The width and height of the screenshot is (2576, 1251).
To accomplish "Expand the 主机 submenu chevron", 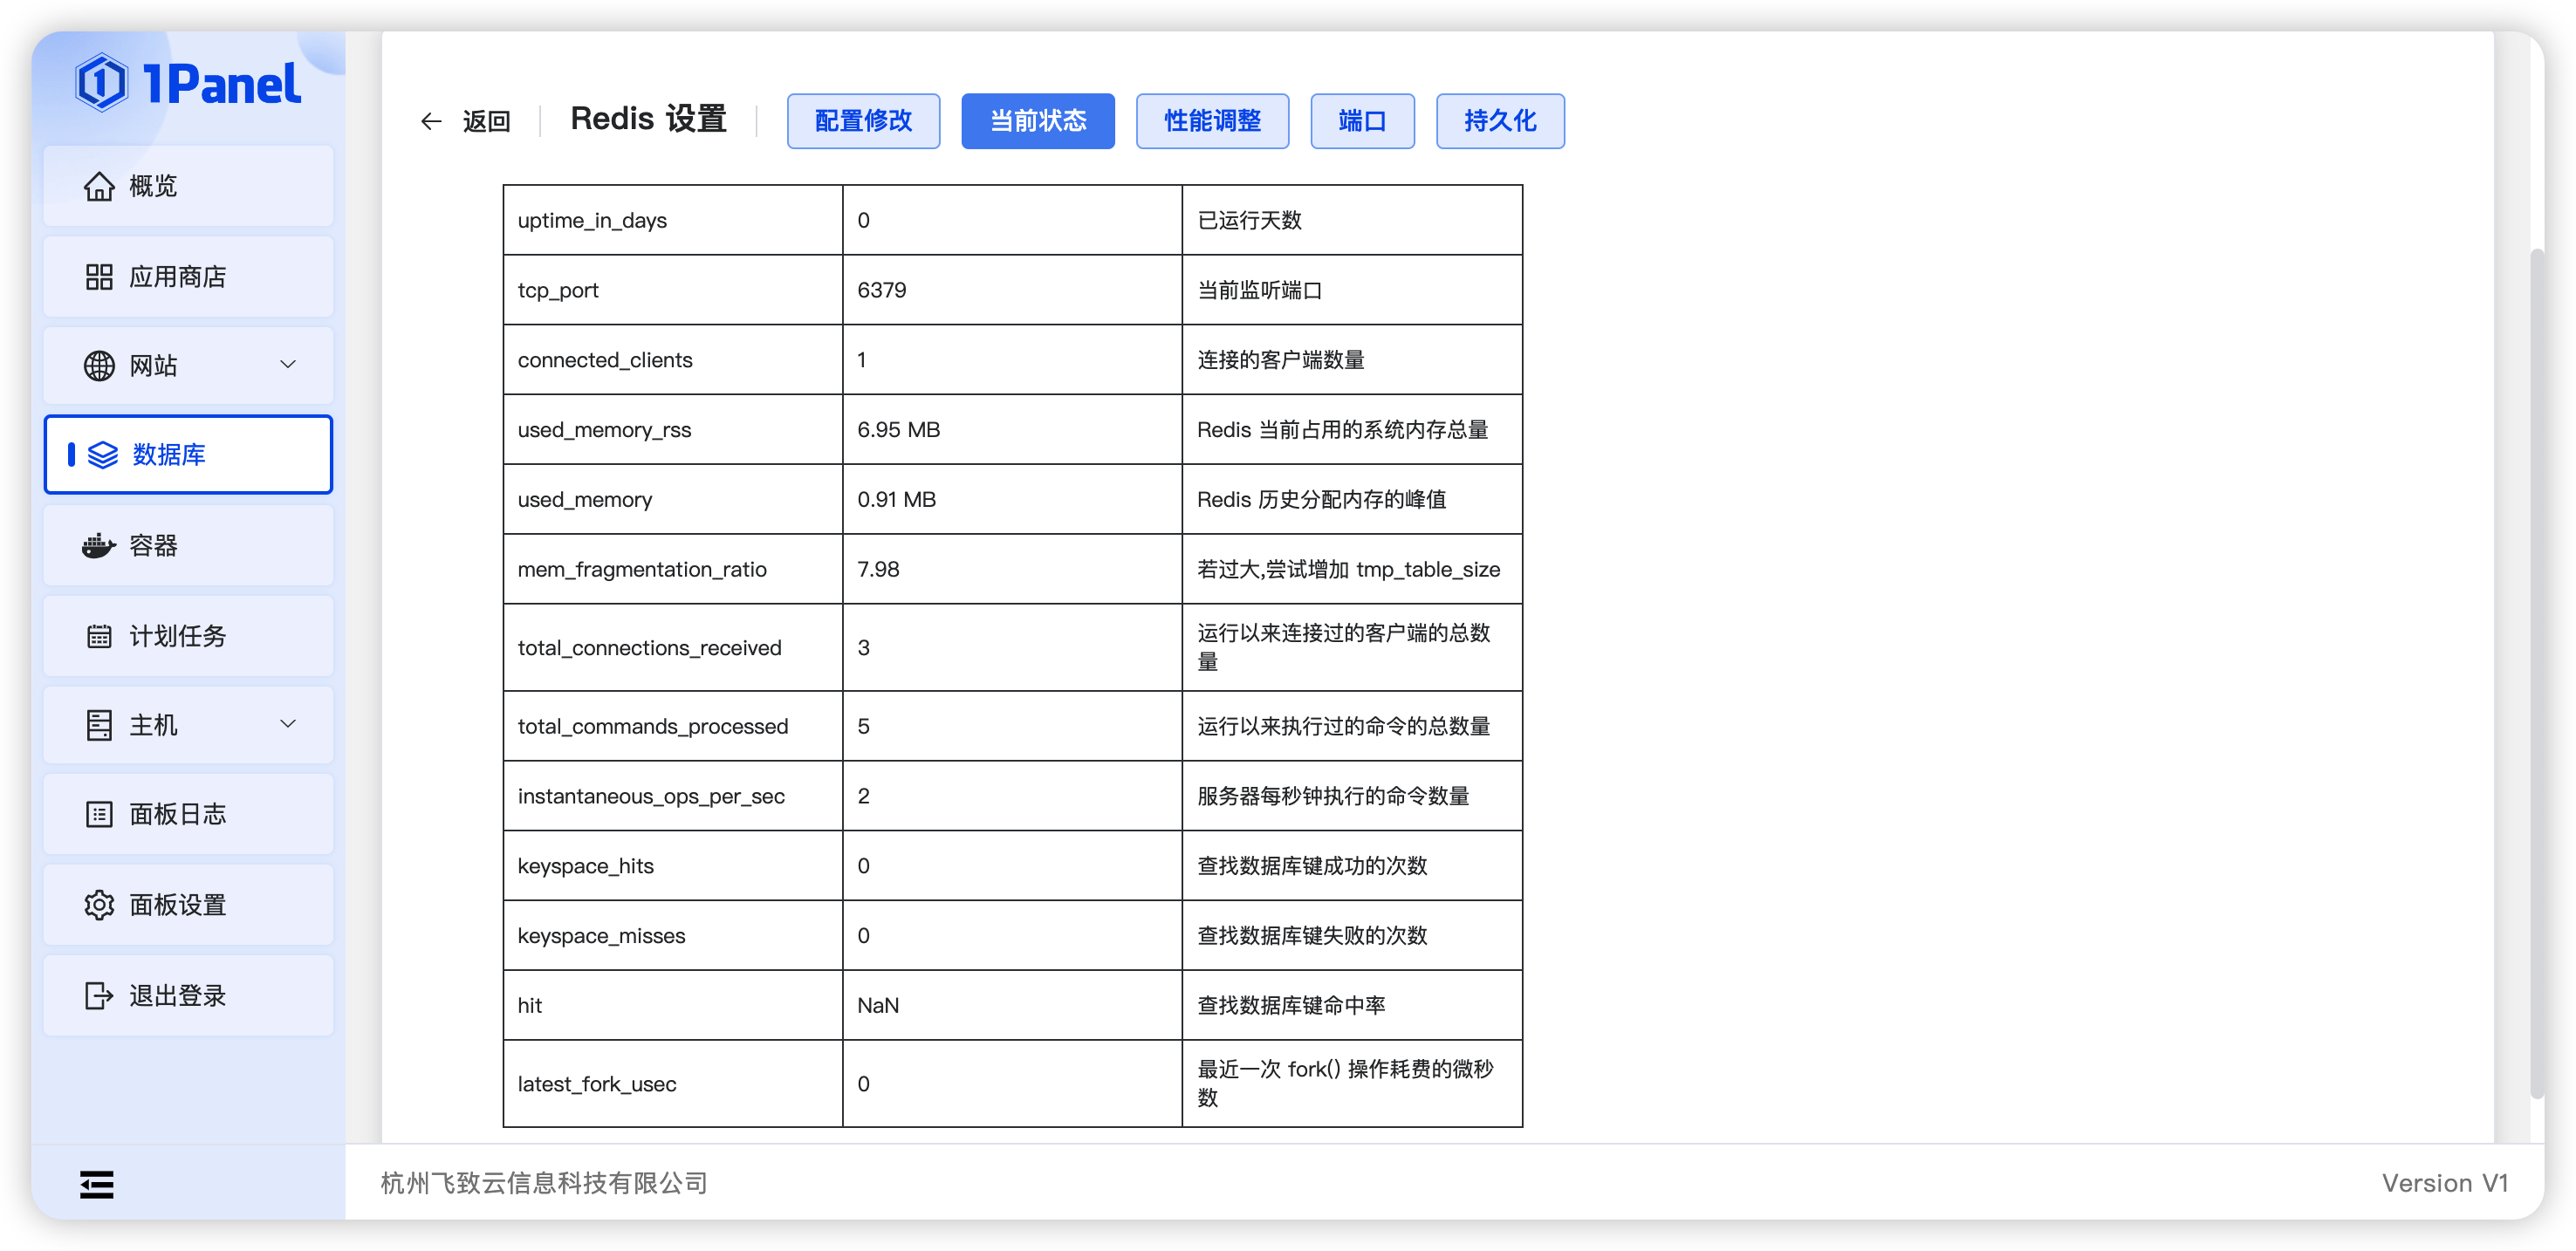I will click(x=288, y=724).
